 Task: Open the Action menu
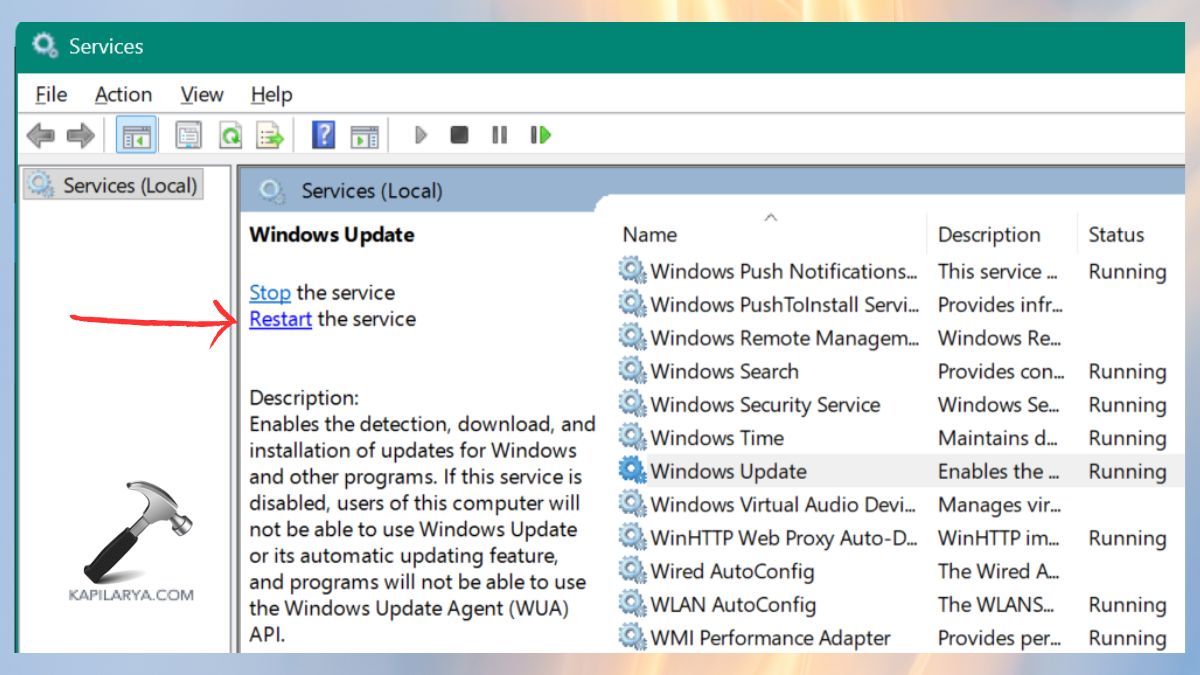(123, 94)
